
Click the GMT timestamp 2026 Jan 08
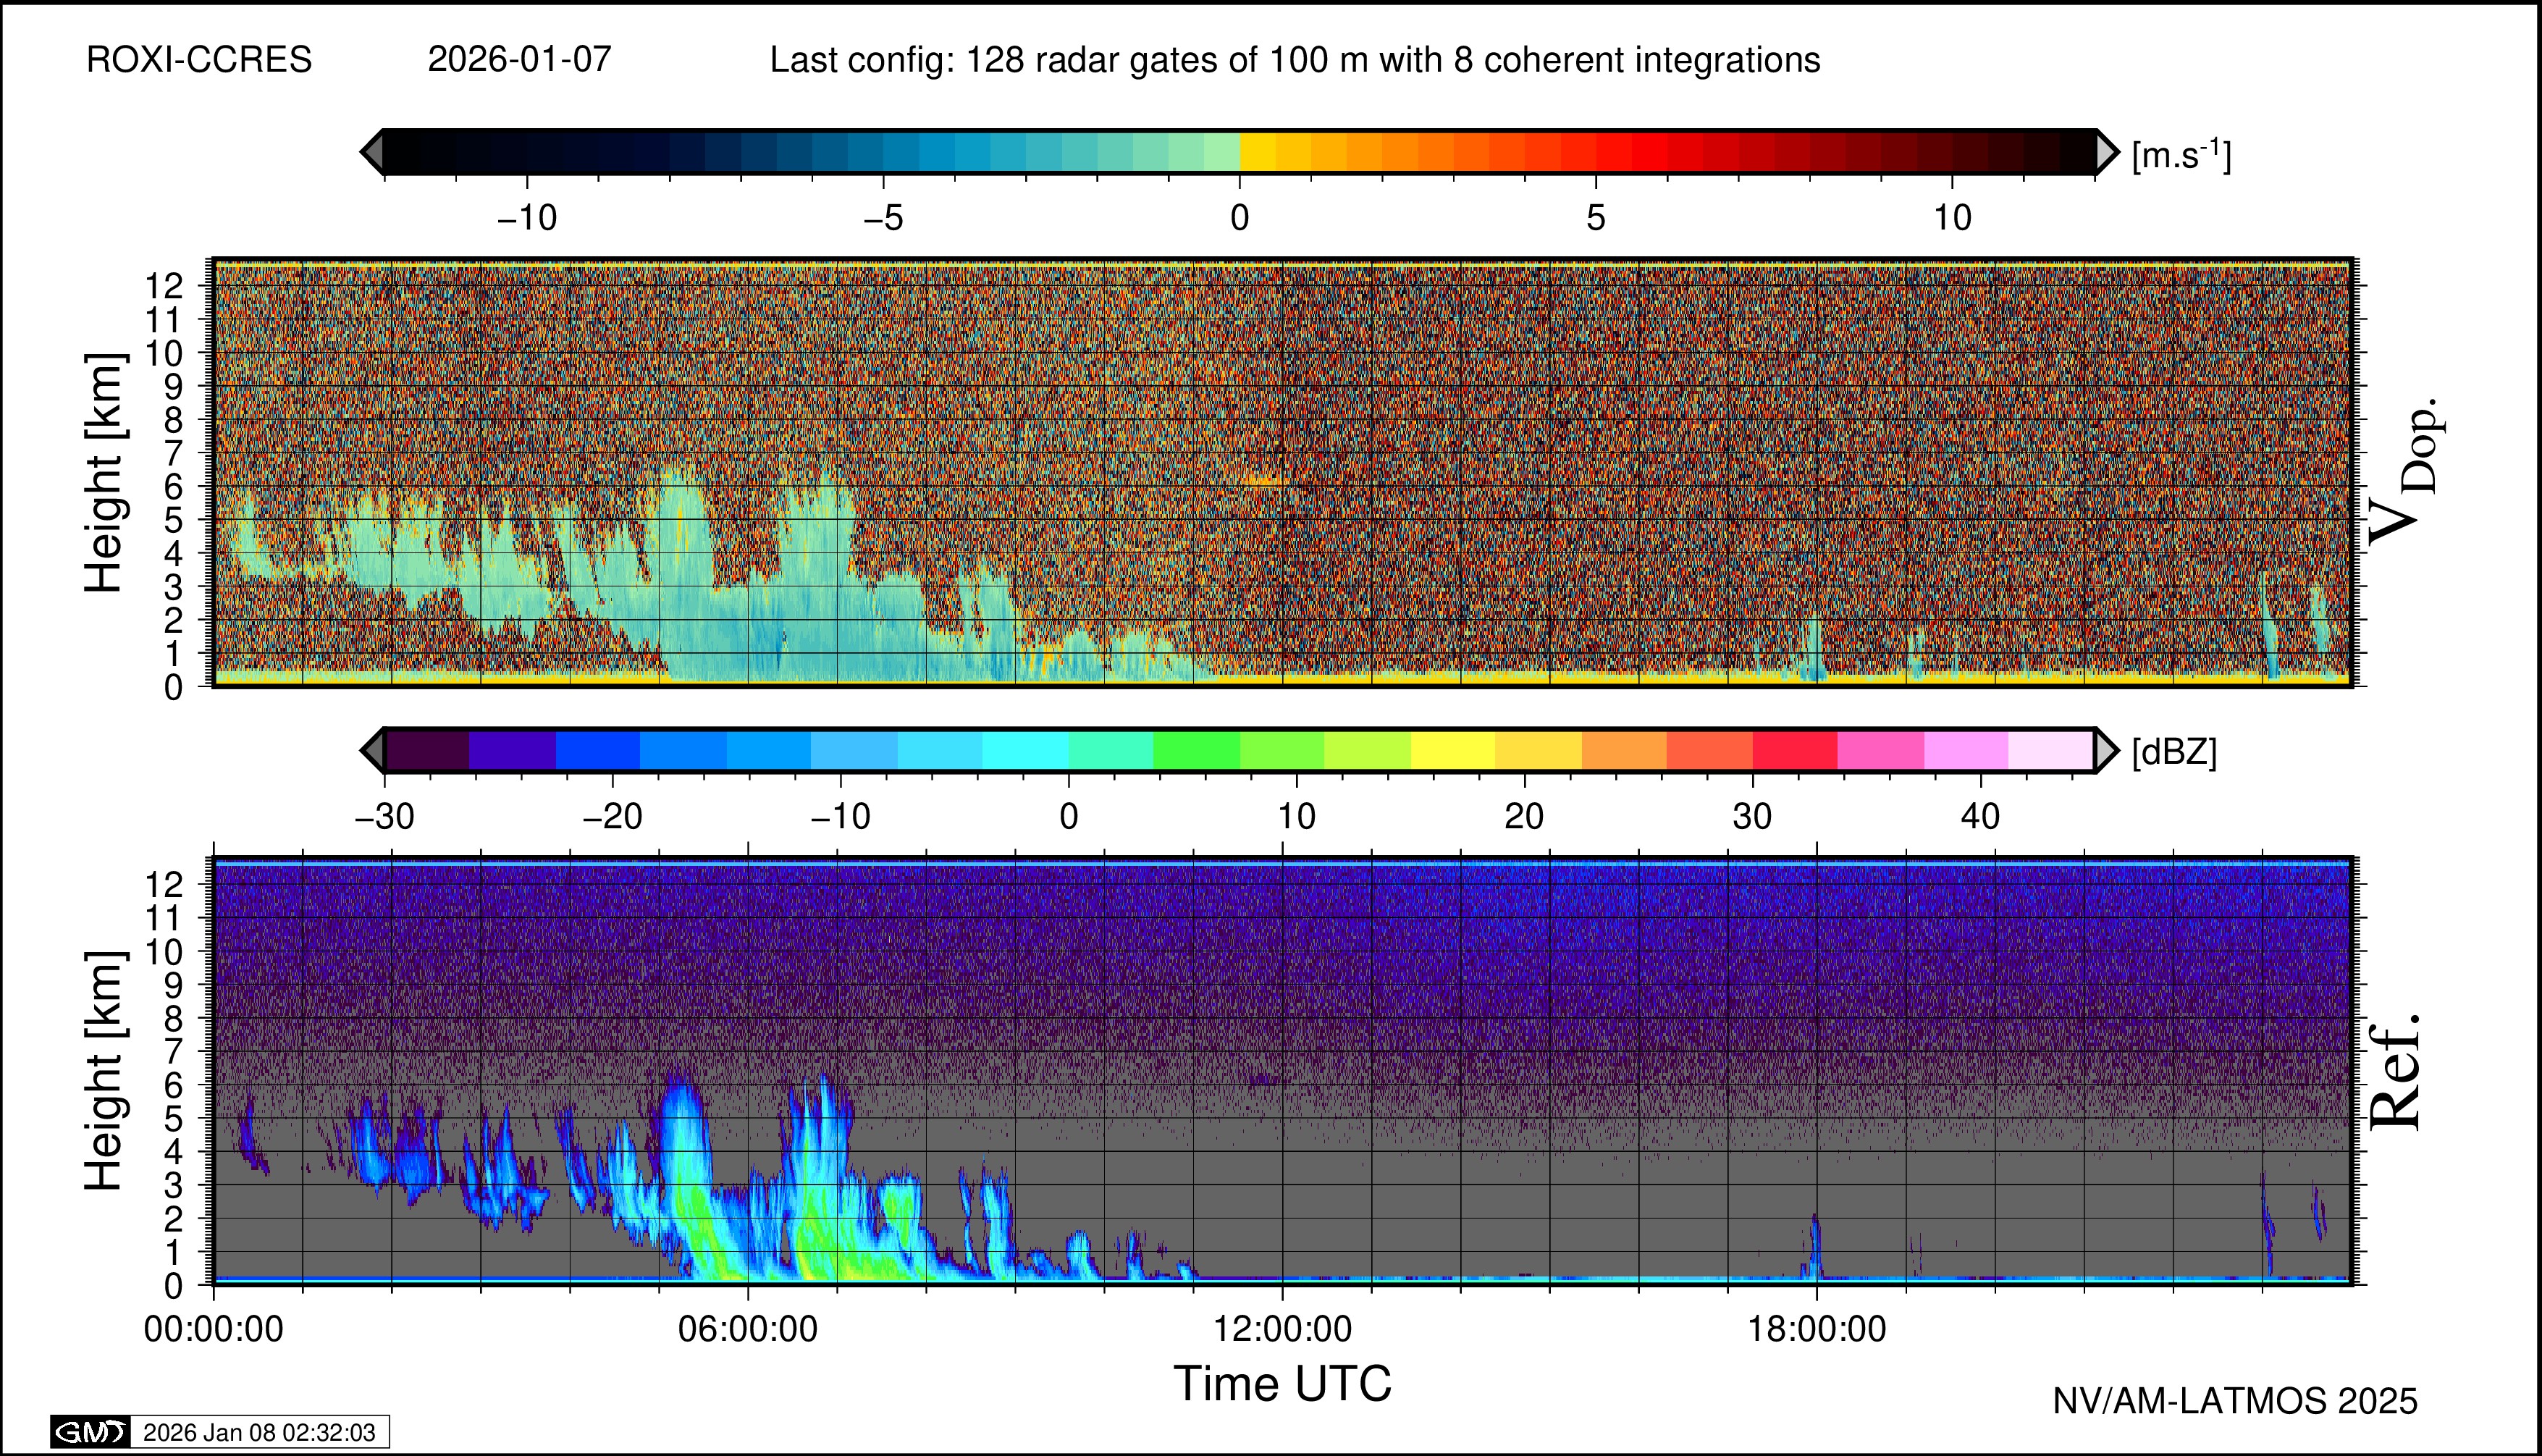(x=259, y=1432)
